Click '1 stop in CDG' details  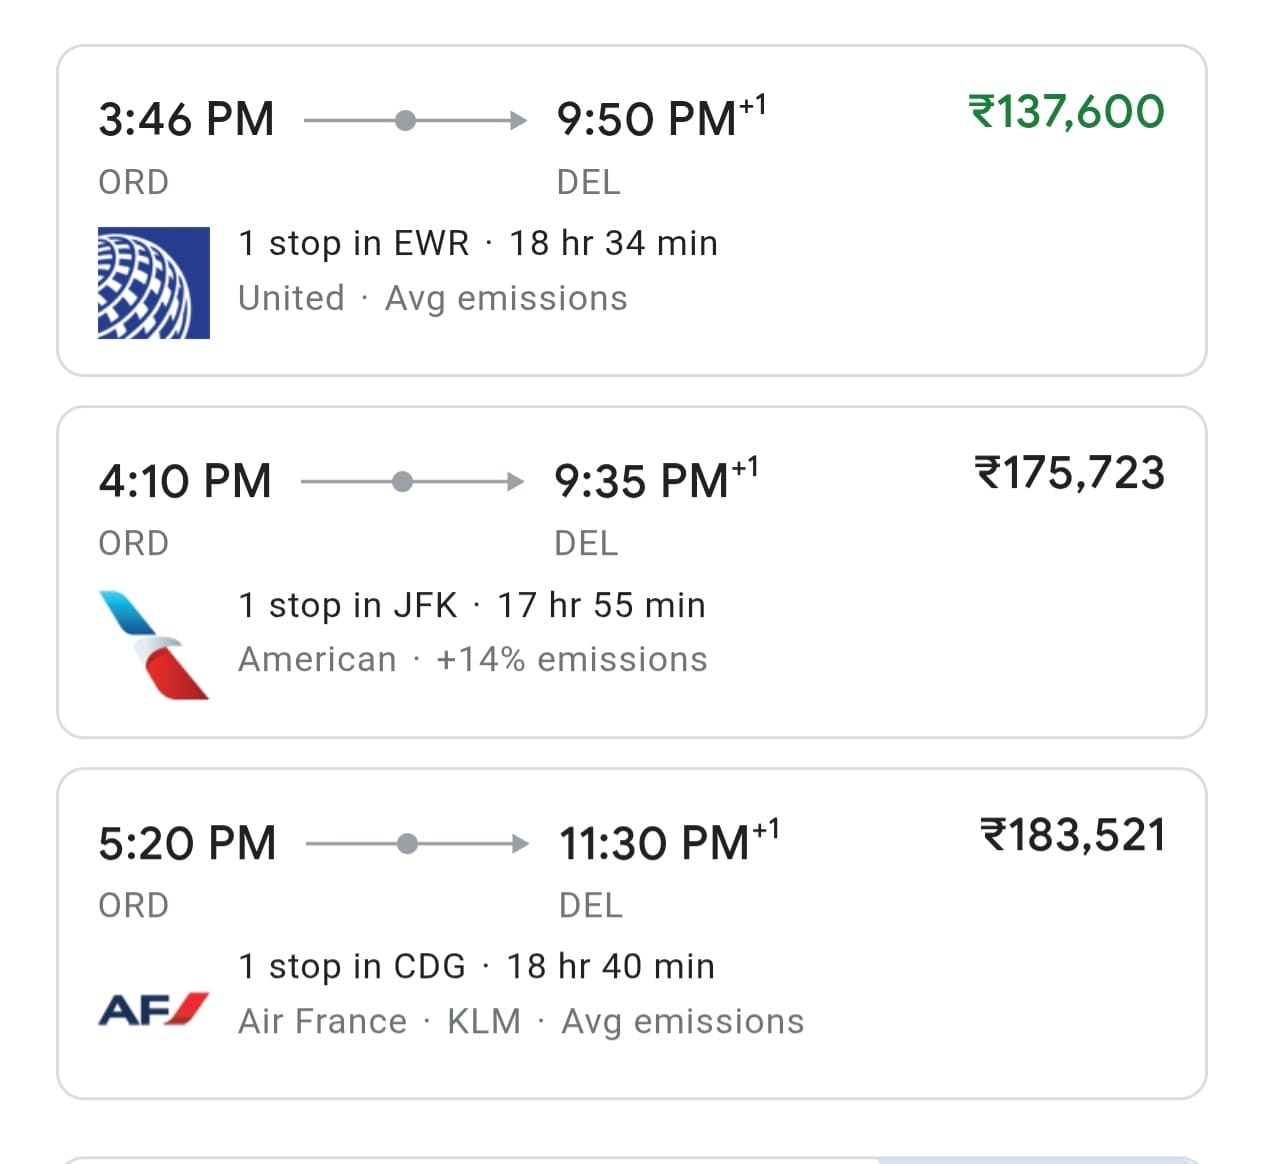[x=351, y=967]
